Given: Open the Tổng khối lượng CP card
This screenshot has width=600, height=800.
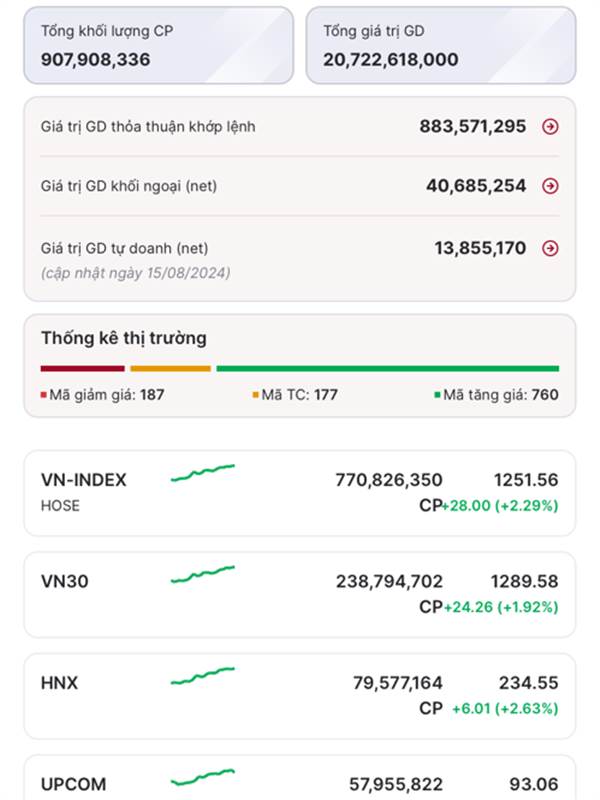Looking at the screenshot, I should [159, 45].
